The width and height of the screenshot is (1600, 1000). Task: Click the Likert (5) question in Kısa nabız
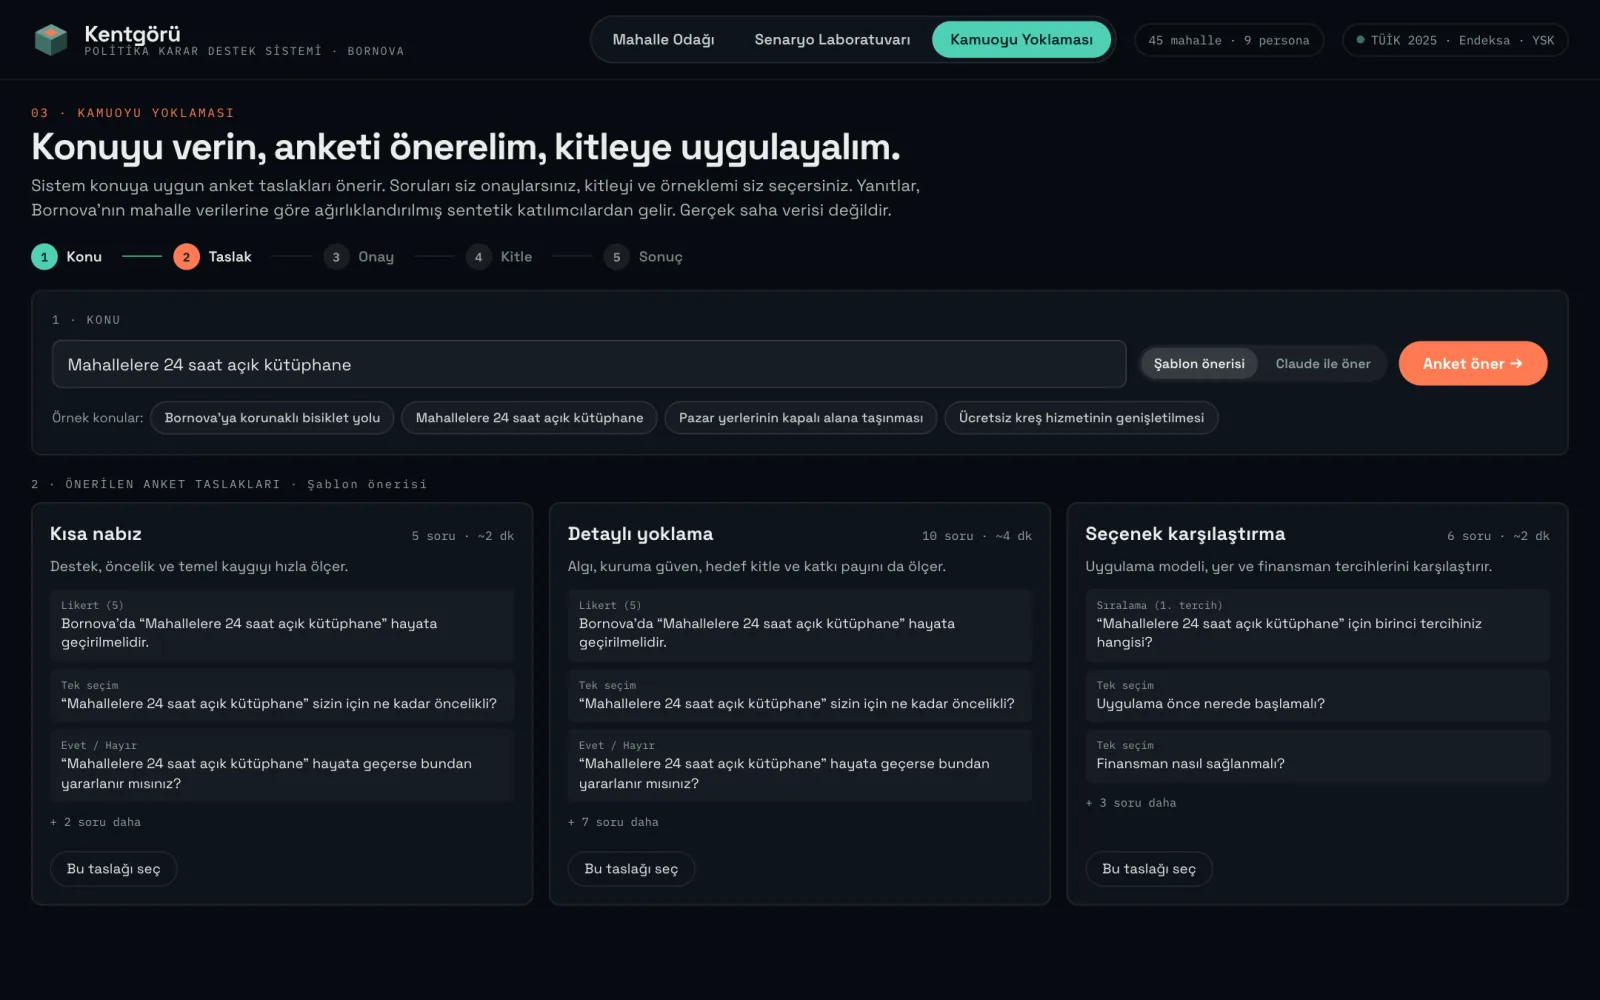tap(282, 626)
